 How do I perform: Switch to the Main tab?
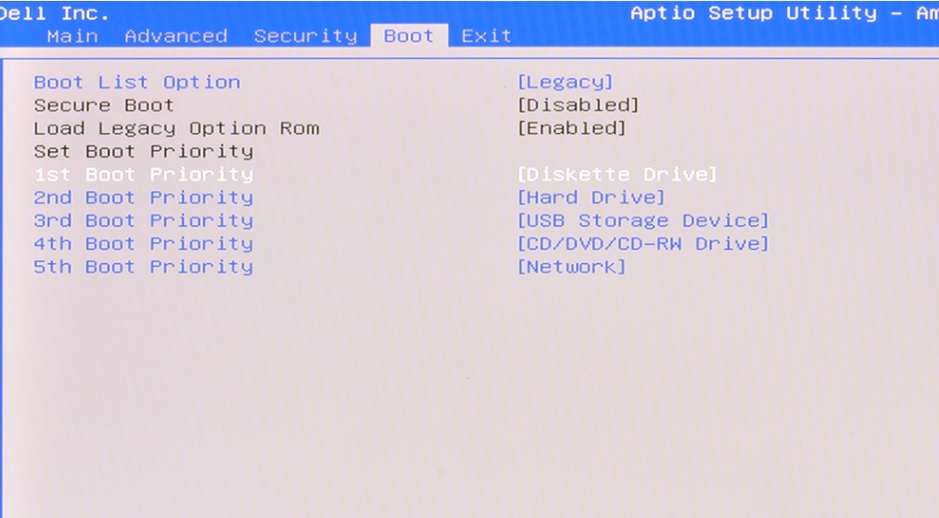click(x=72, y=36)
